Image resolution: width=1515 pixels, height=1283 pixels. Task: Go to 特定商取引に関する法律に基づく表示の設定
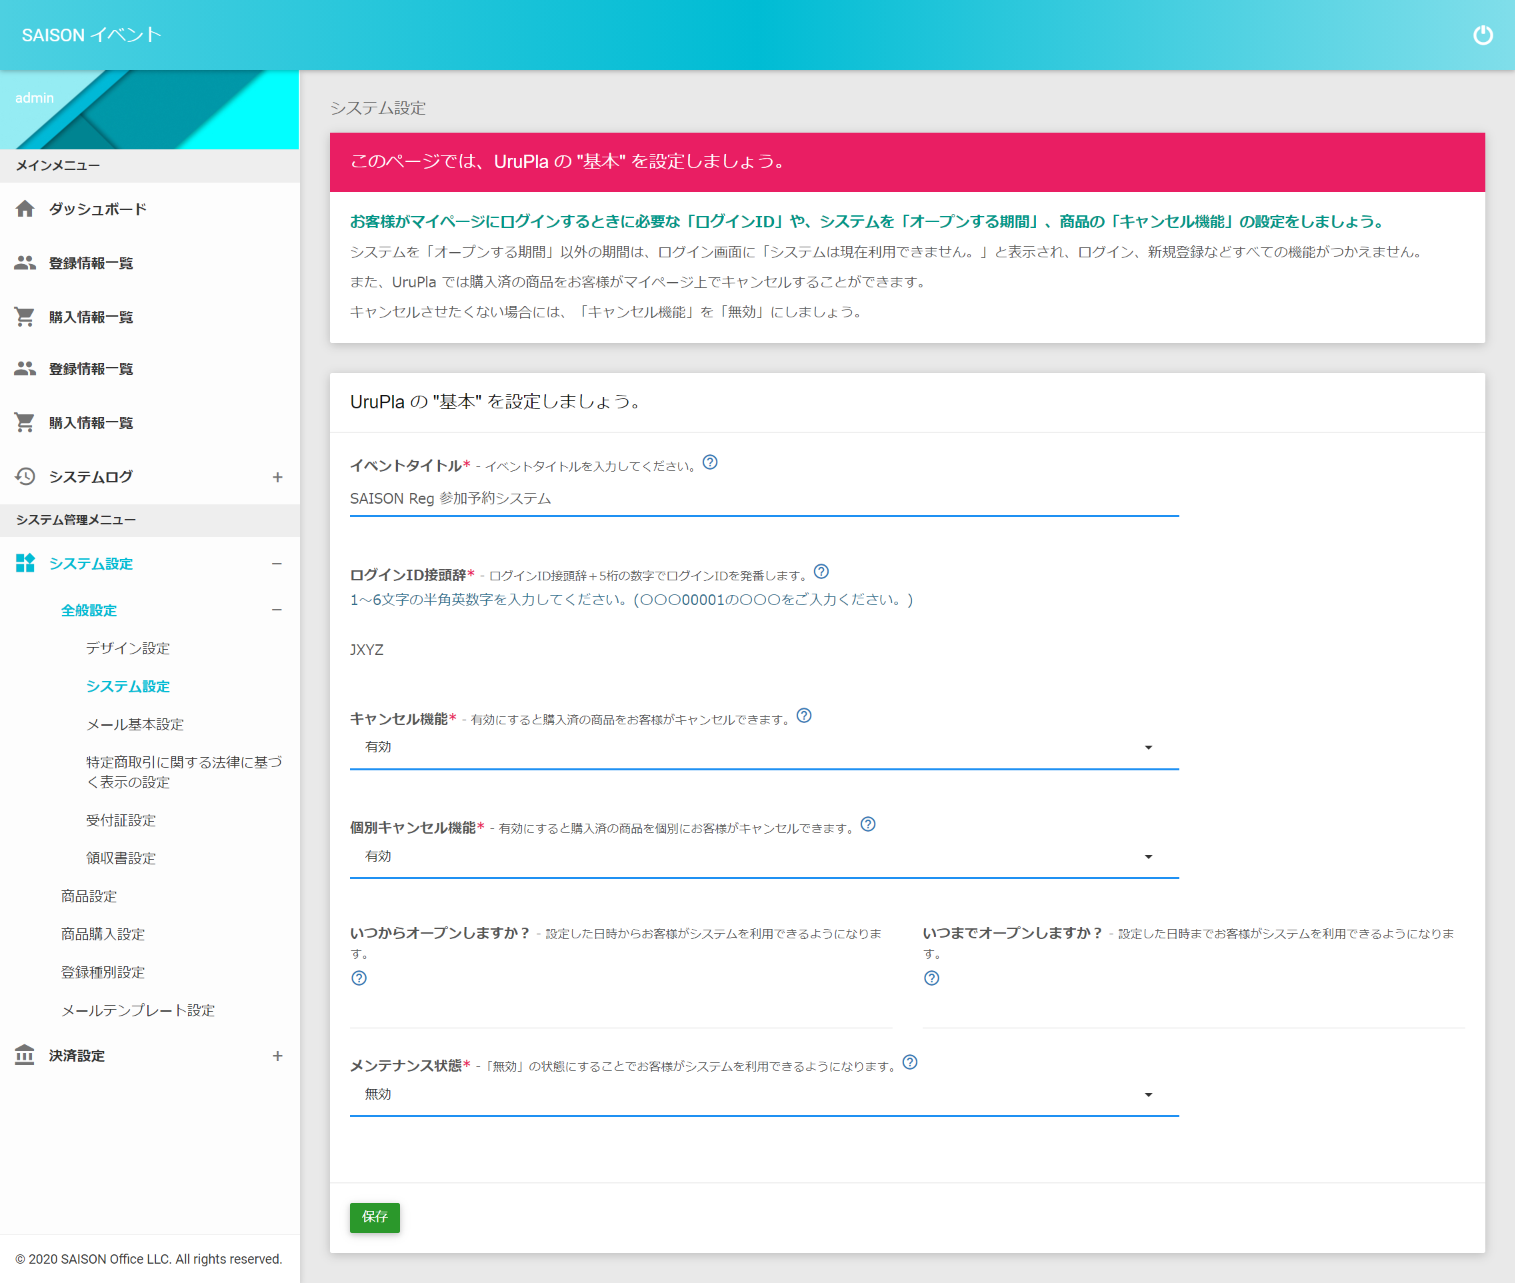coord(184,772)
